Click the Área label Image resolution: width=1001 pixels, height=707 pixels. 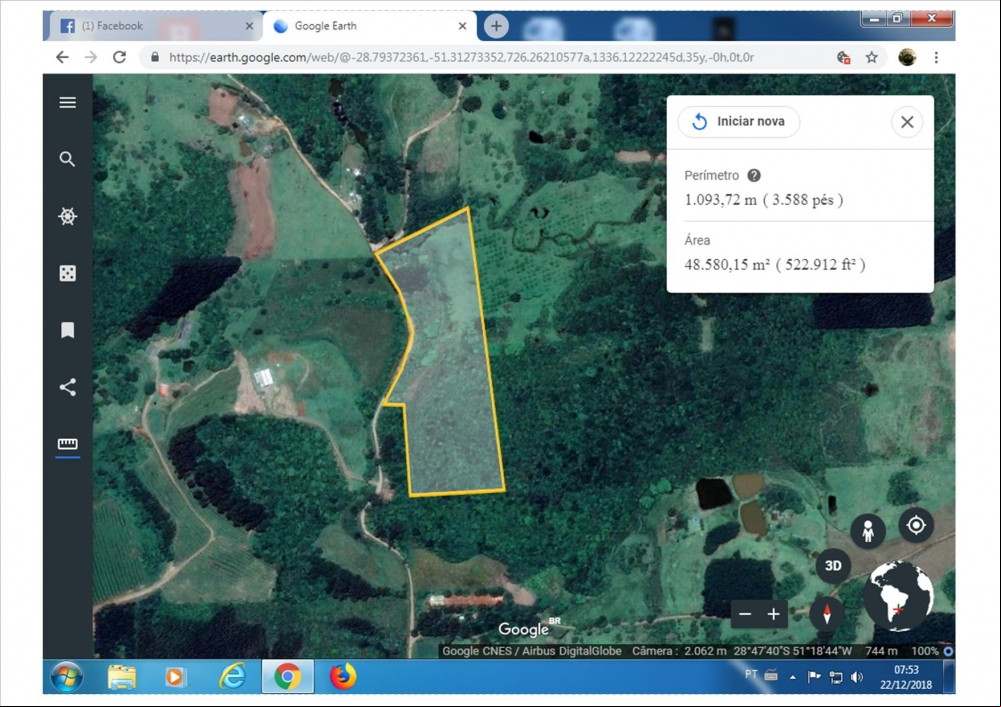tap(697, 240)
